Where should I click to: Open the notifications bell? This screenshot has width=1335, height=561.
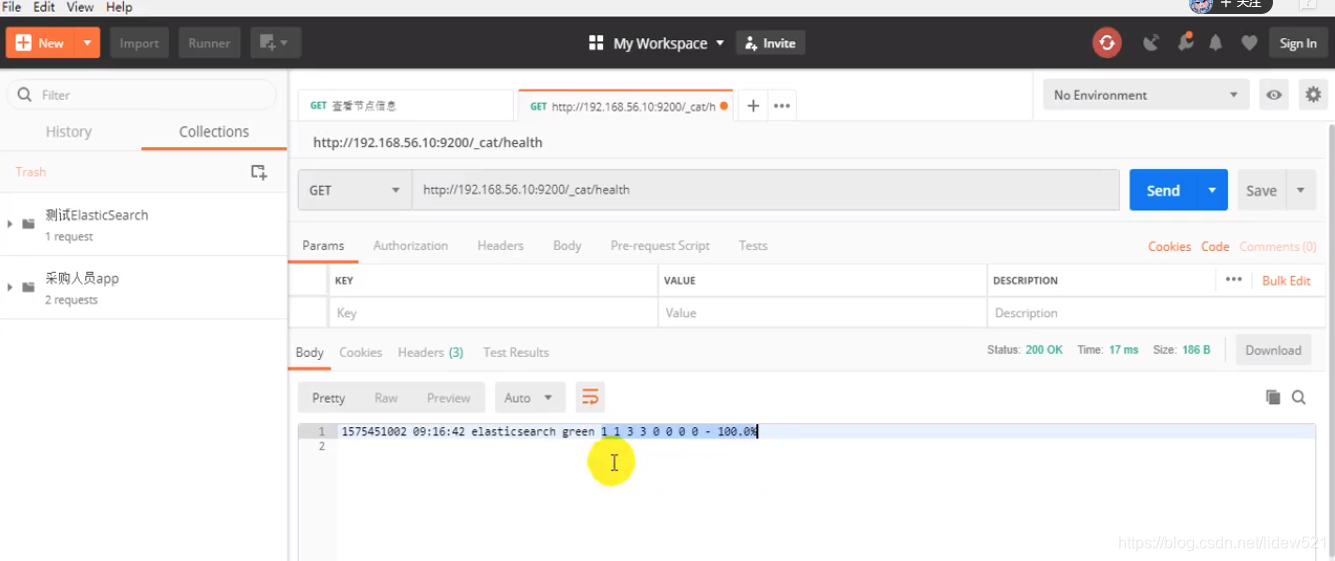point(1216,43)
